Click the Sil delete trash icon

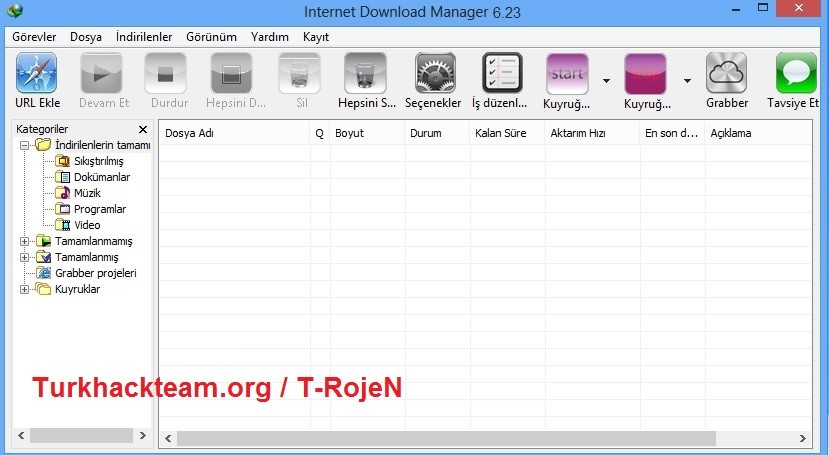pyautogui.click(x=299, y=73)
